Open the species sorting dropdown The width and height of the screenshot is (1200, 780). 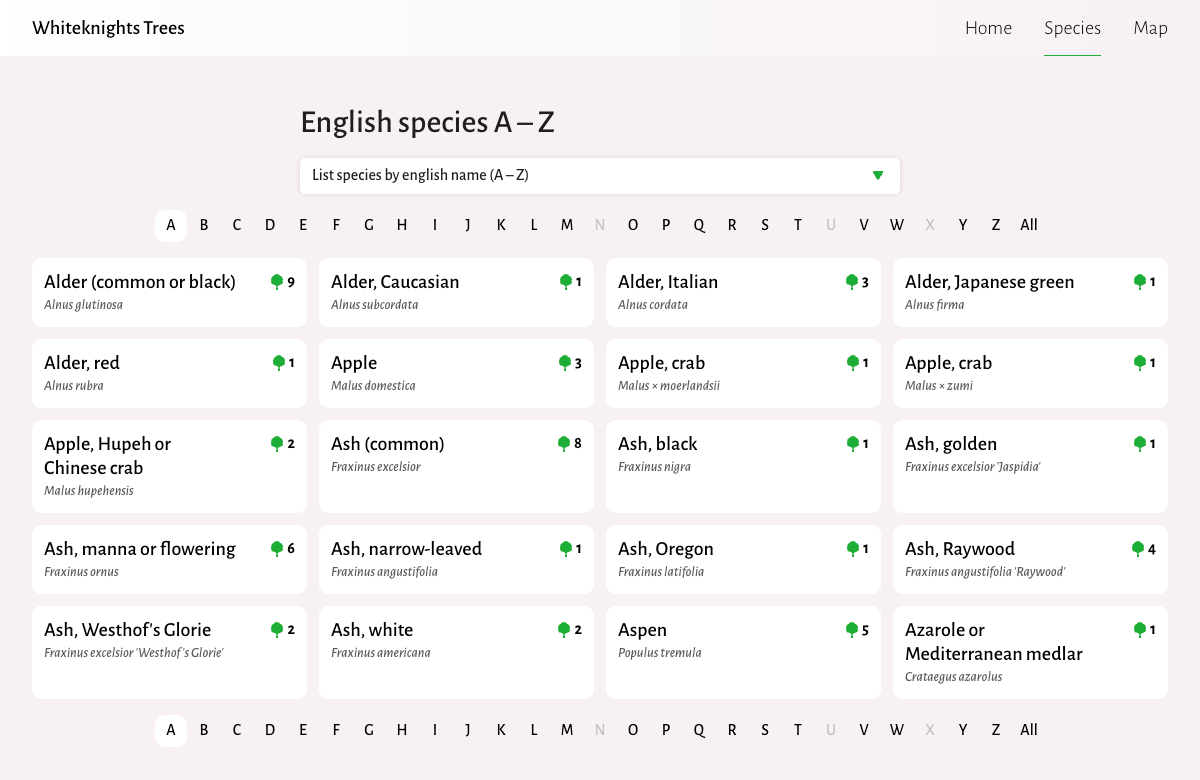pyautogui.click(x=600, y=175)
